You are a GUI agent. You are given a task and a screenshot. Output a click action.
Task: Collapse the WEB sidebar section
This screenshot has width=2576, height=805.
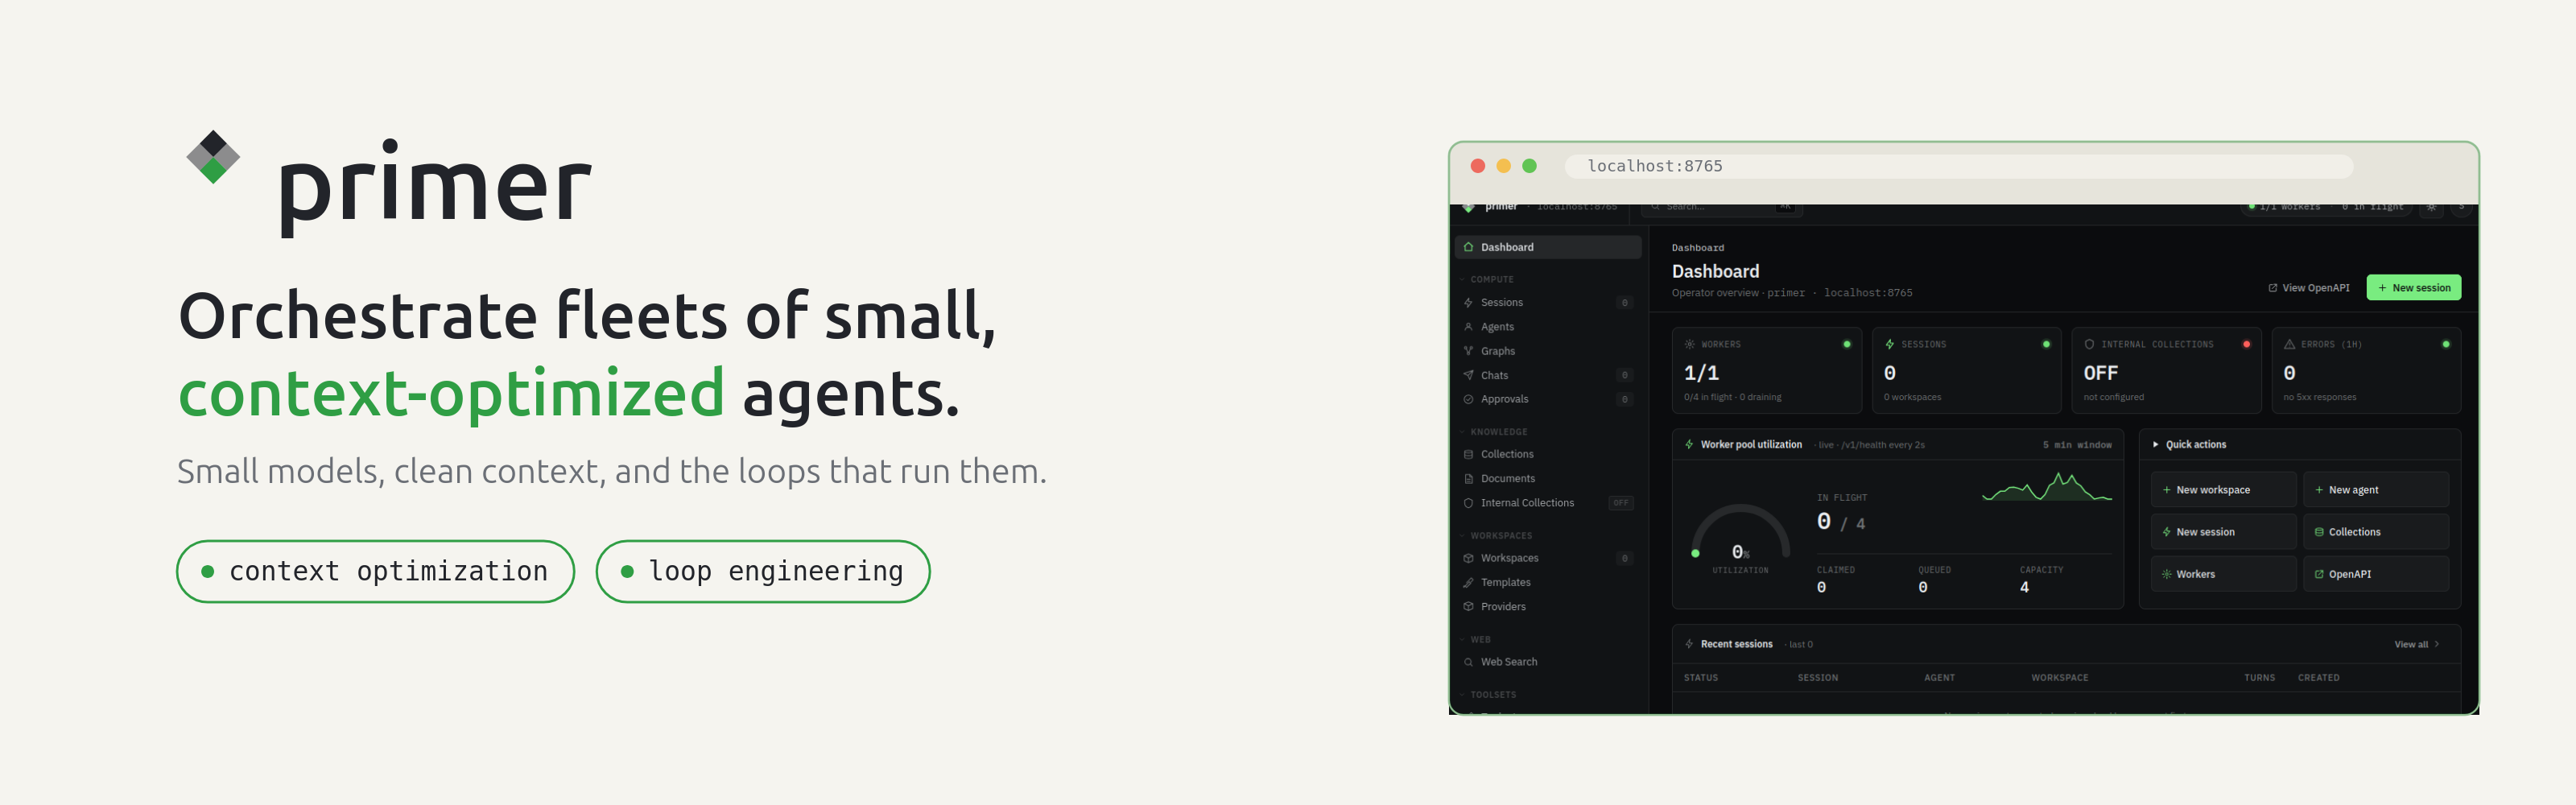tap(1475, 640)
